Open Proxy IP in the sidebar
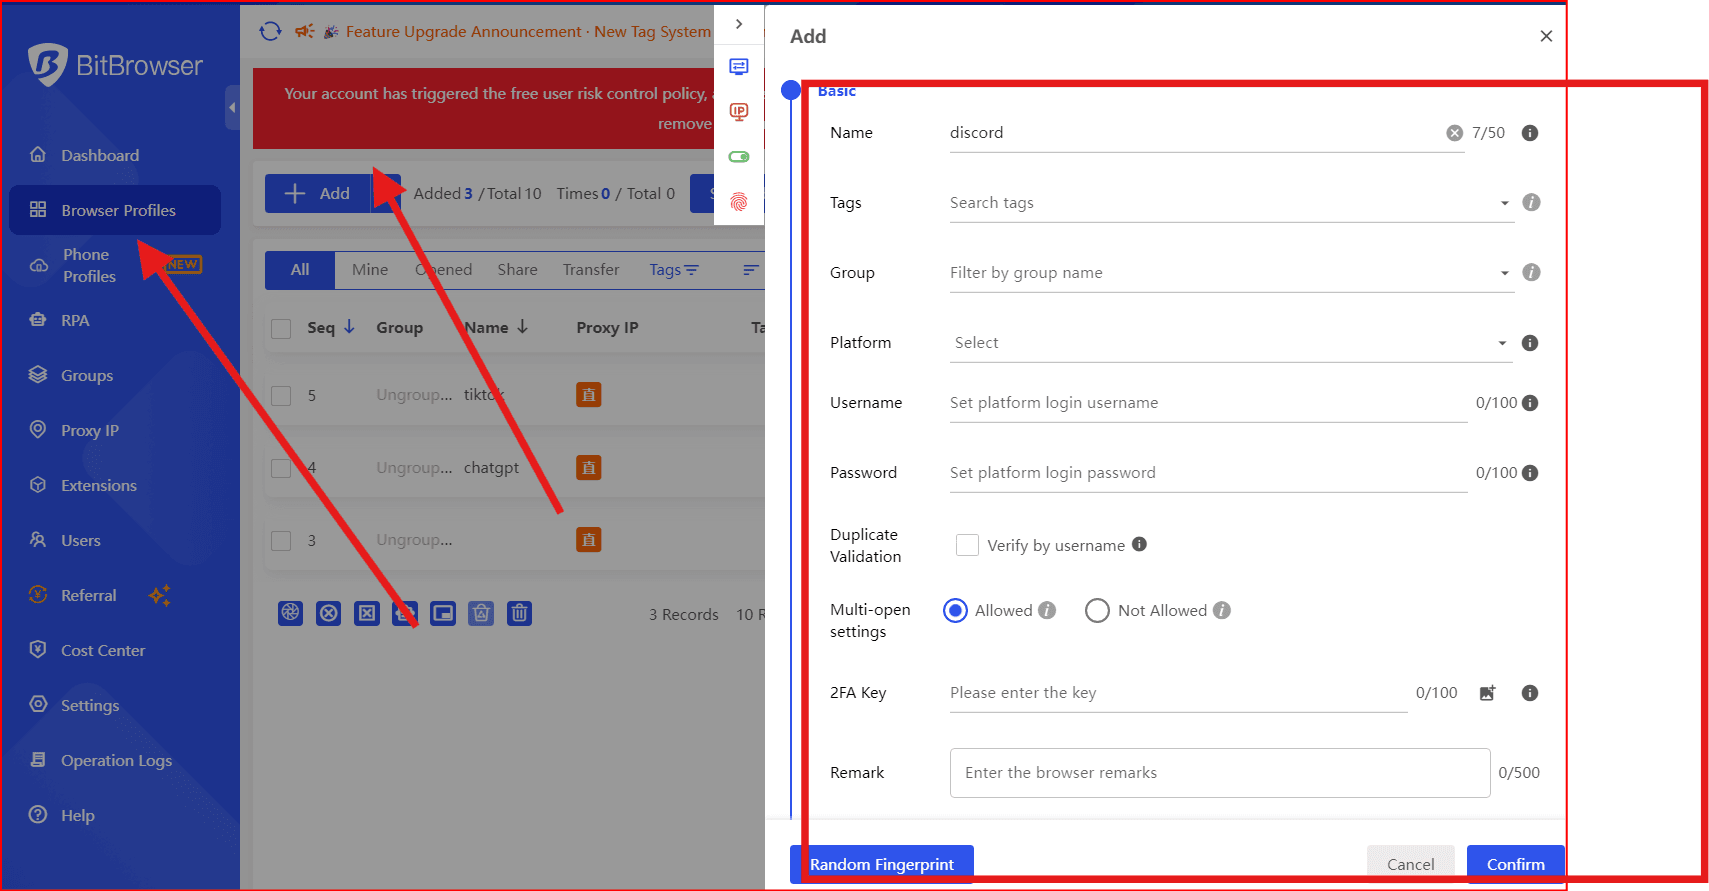Viewport: 1709px width, 891px height. tap(89, 430)
